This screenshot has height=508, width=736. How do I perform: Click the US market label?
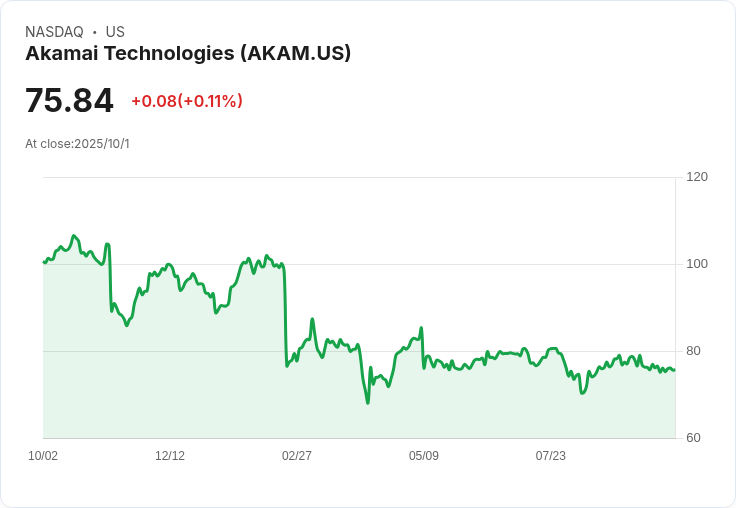click(115, 32)
